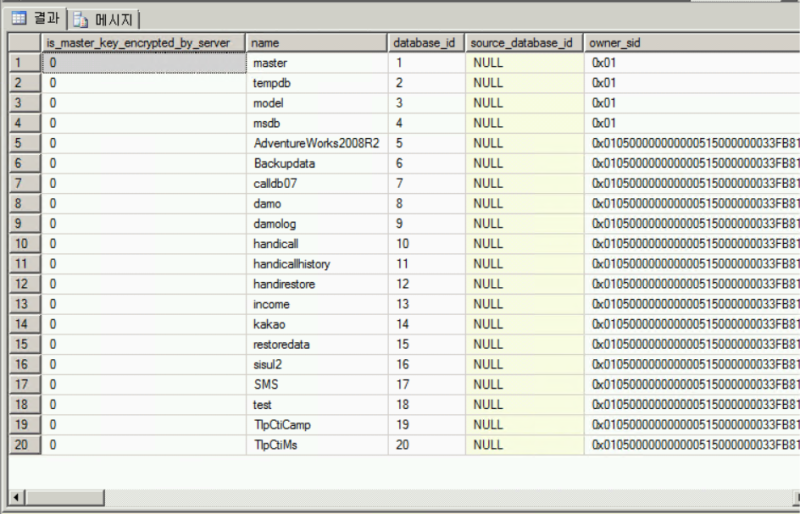800x514 pixels.
Task: Select the database_id column header
Action: [427, 43]
